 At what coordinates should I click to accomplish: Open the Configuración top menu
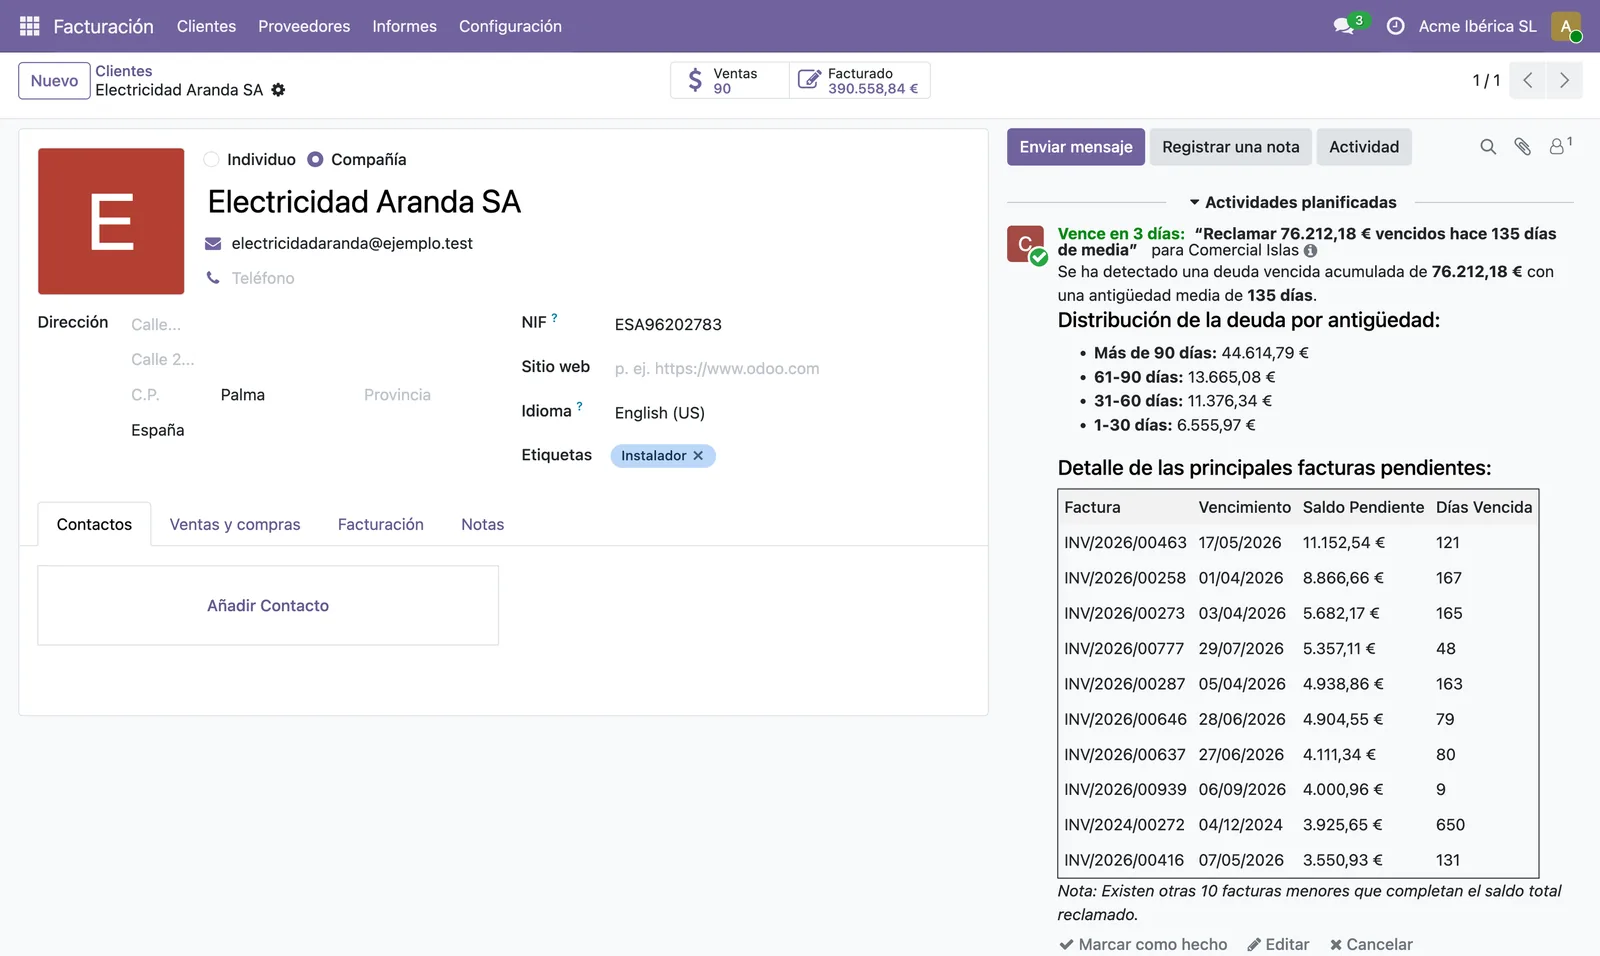(510, 26)
